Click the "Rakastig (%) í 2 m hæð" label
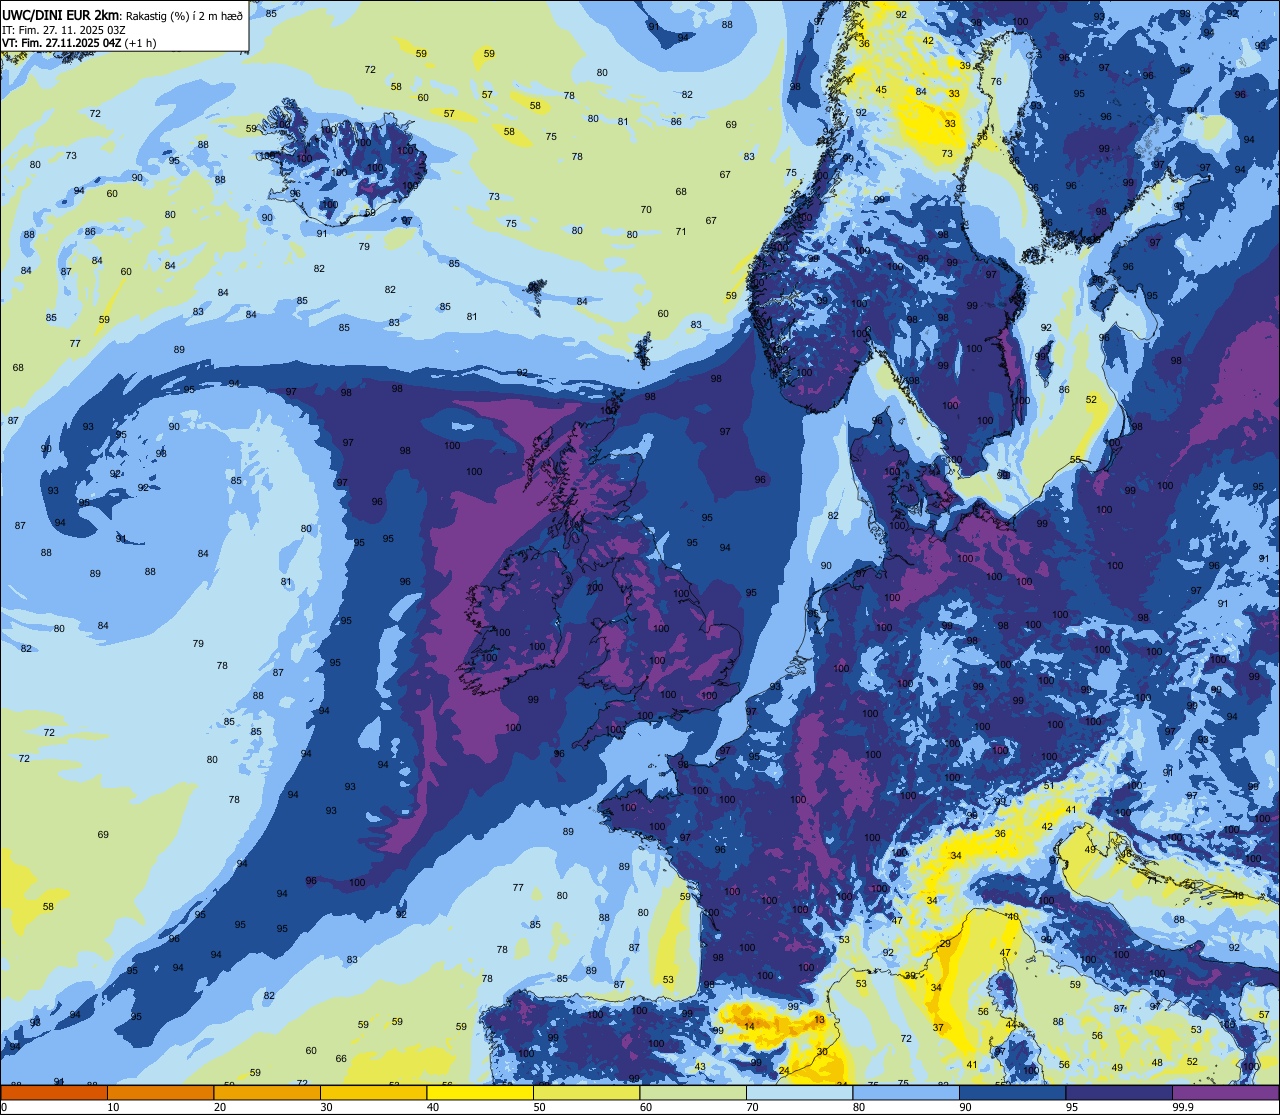Viewport: 1280px width, 1115px height. (x=183, y=15)
